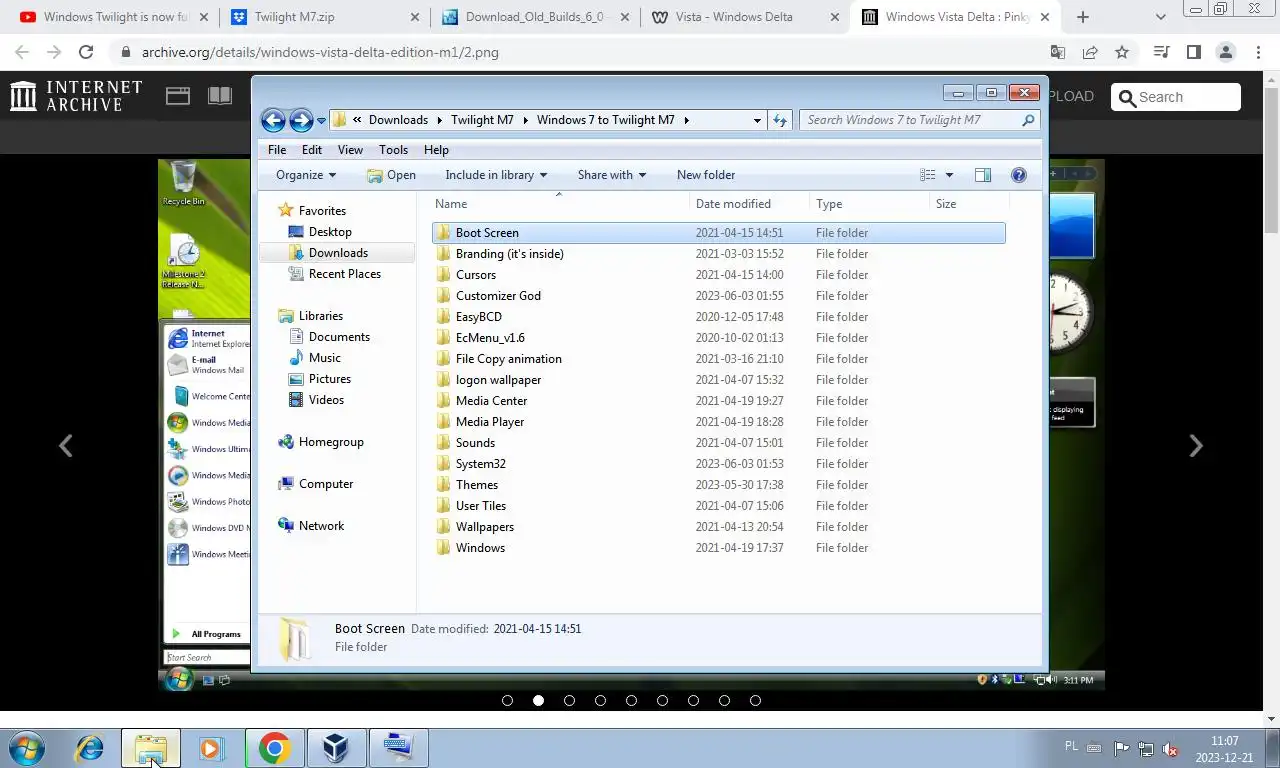The width and height of the screenshot is (1280, 768).
Task: Go back in the Explorer window
Action: pos(273,120)
